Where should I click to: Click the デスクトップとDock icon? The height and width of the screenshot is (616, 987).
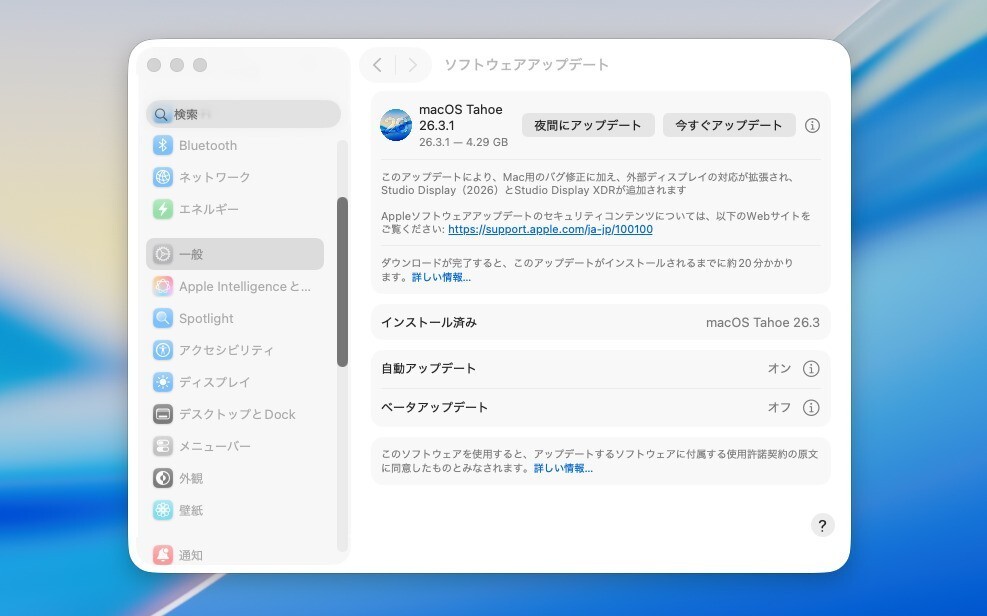163,415
